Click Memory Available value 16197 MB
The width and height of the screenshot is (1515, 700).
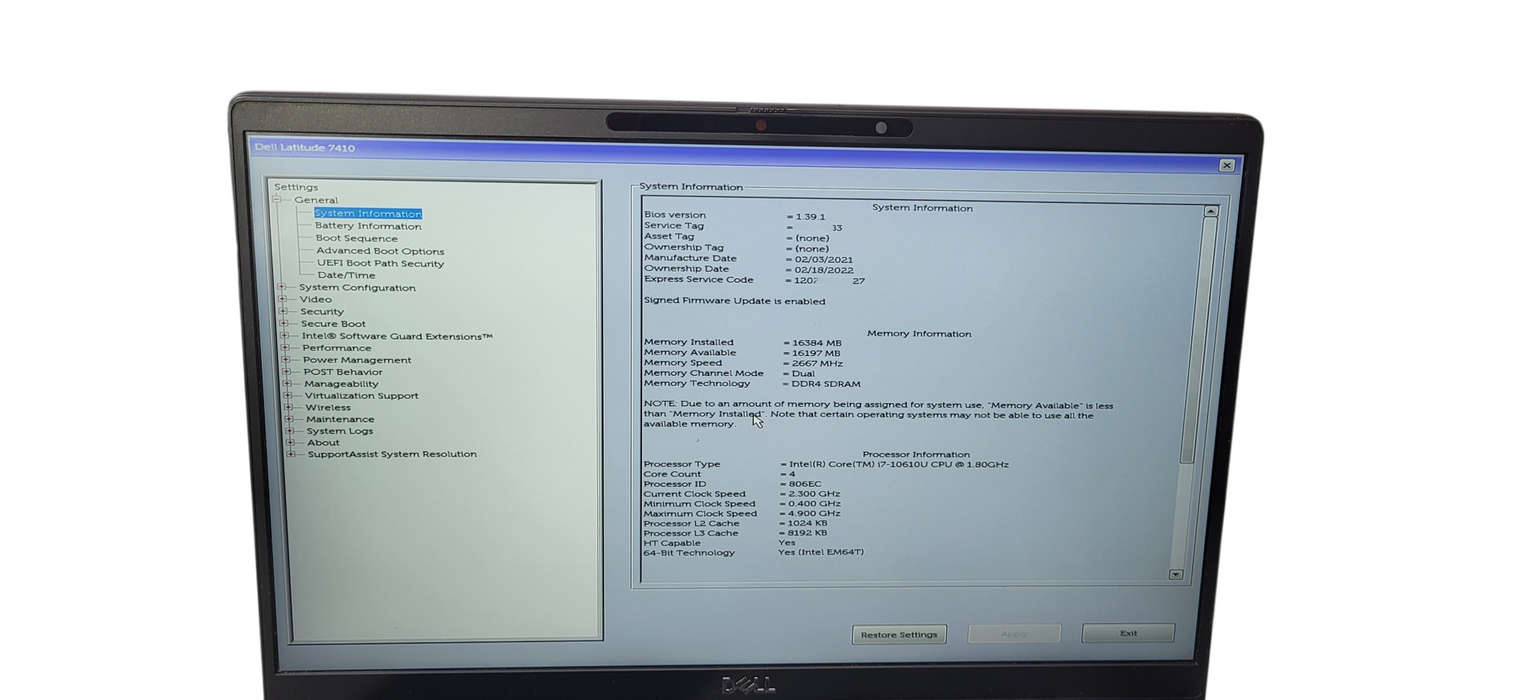[x=816, y=353]
